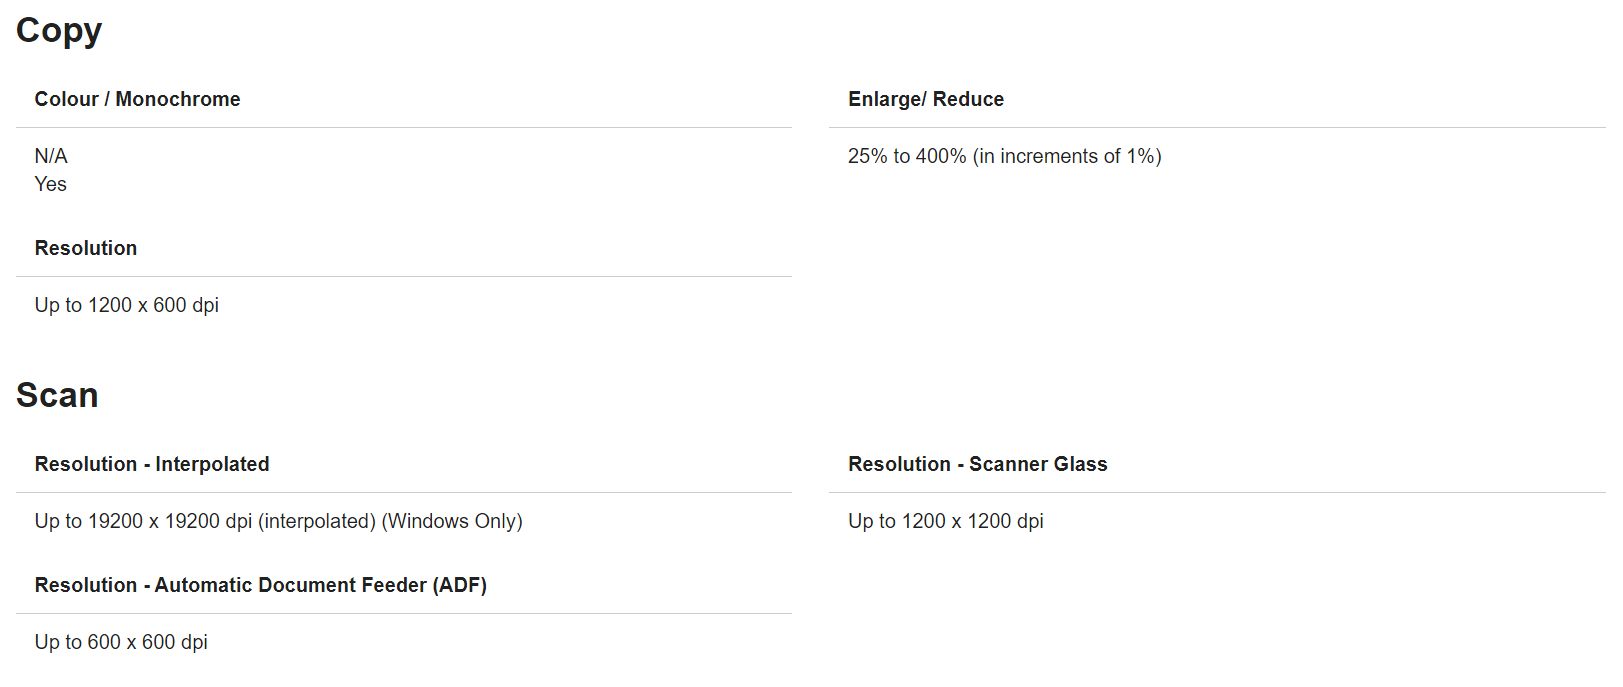Click the "Up to 19200 x 19200 dpi" text

pos(143,521)
